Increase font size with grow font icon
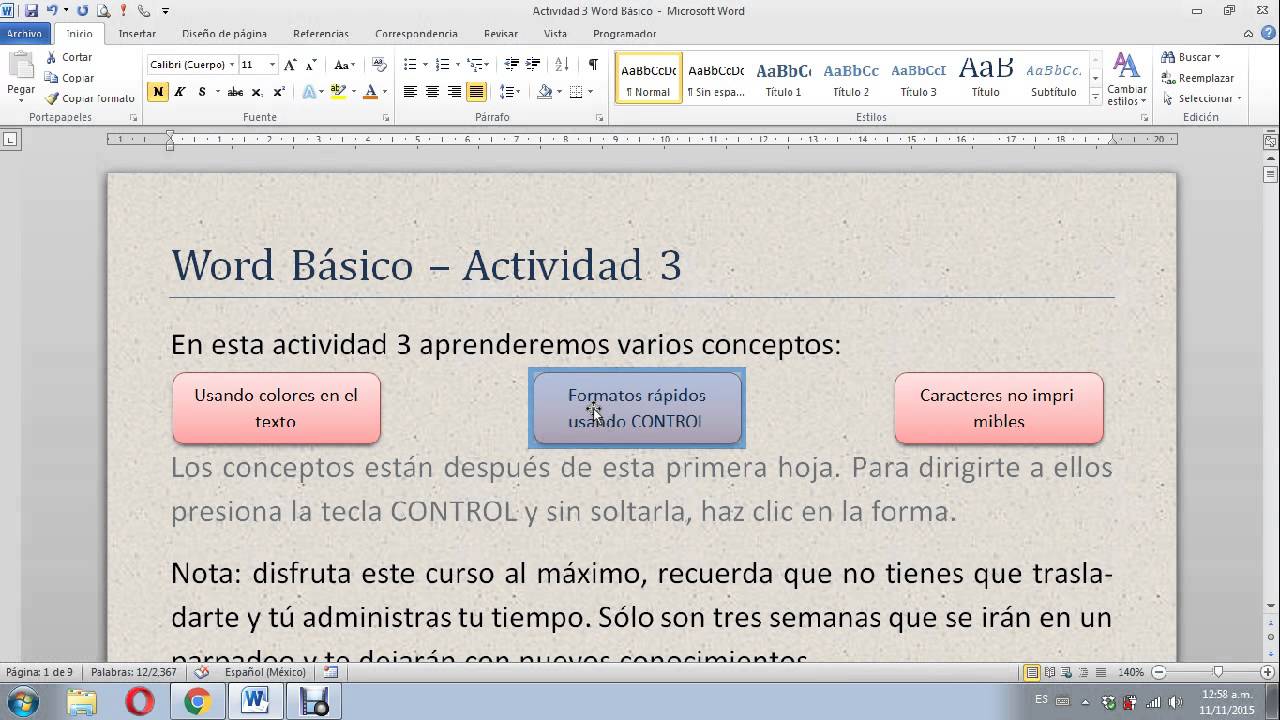The width and height of the screenshot is (1280, 720). (290, 65)
